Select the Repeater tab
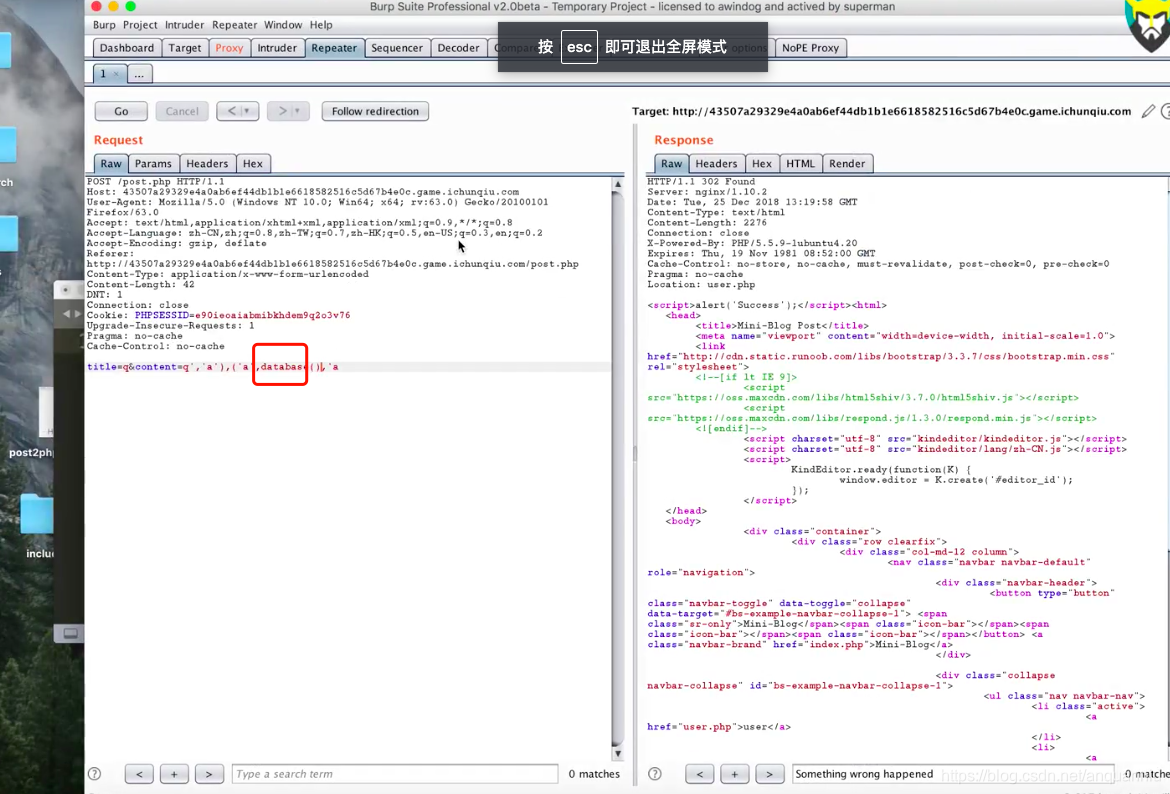 (334, 48)
